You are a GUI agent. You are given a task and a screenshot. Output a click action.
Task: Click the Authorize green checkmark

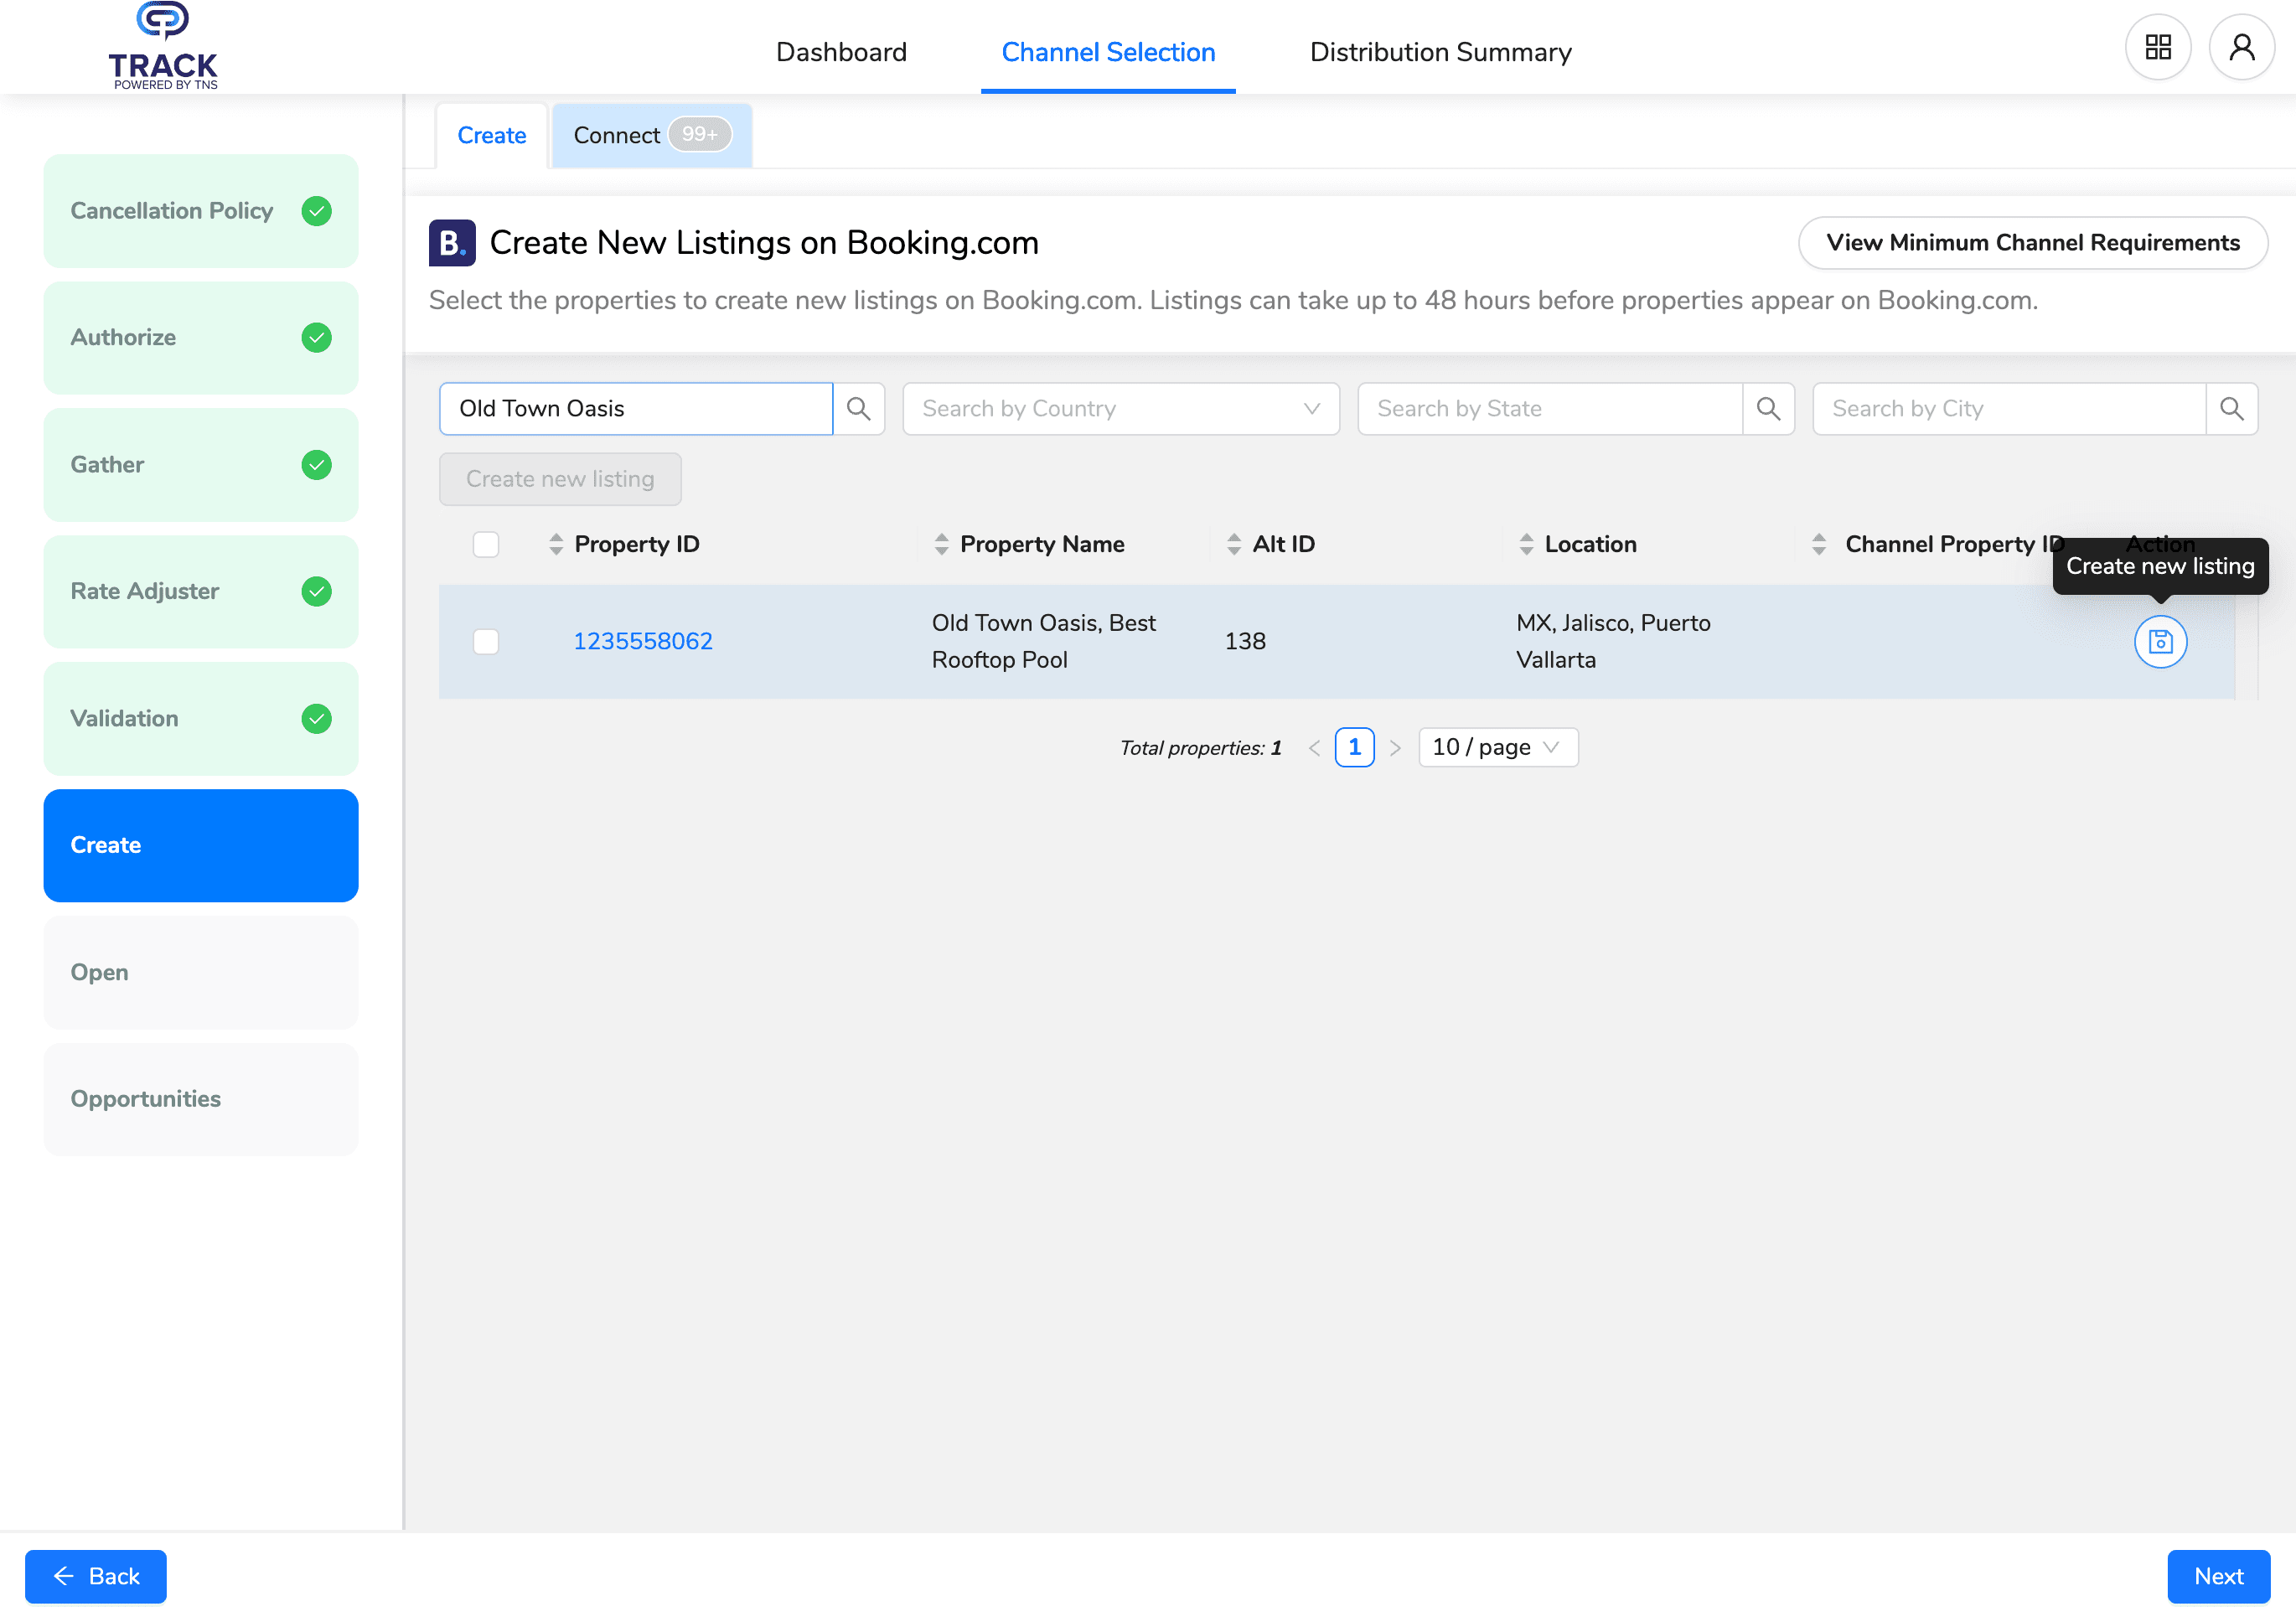(317, 338)
